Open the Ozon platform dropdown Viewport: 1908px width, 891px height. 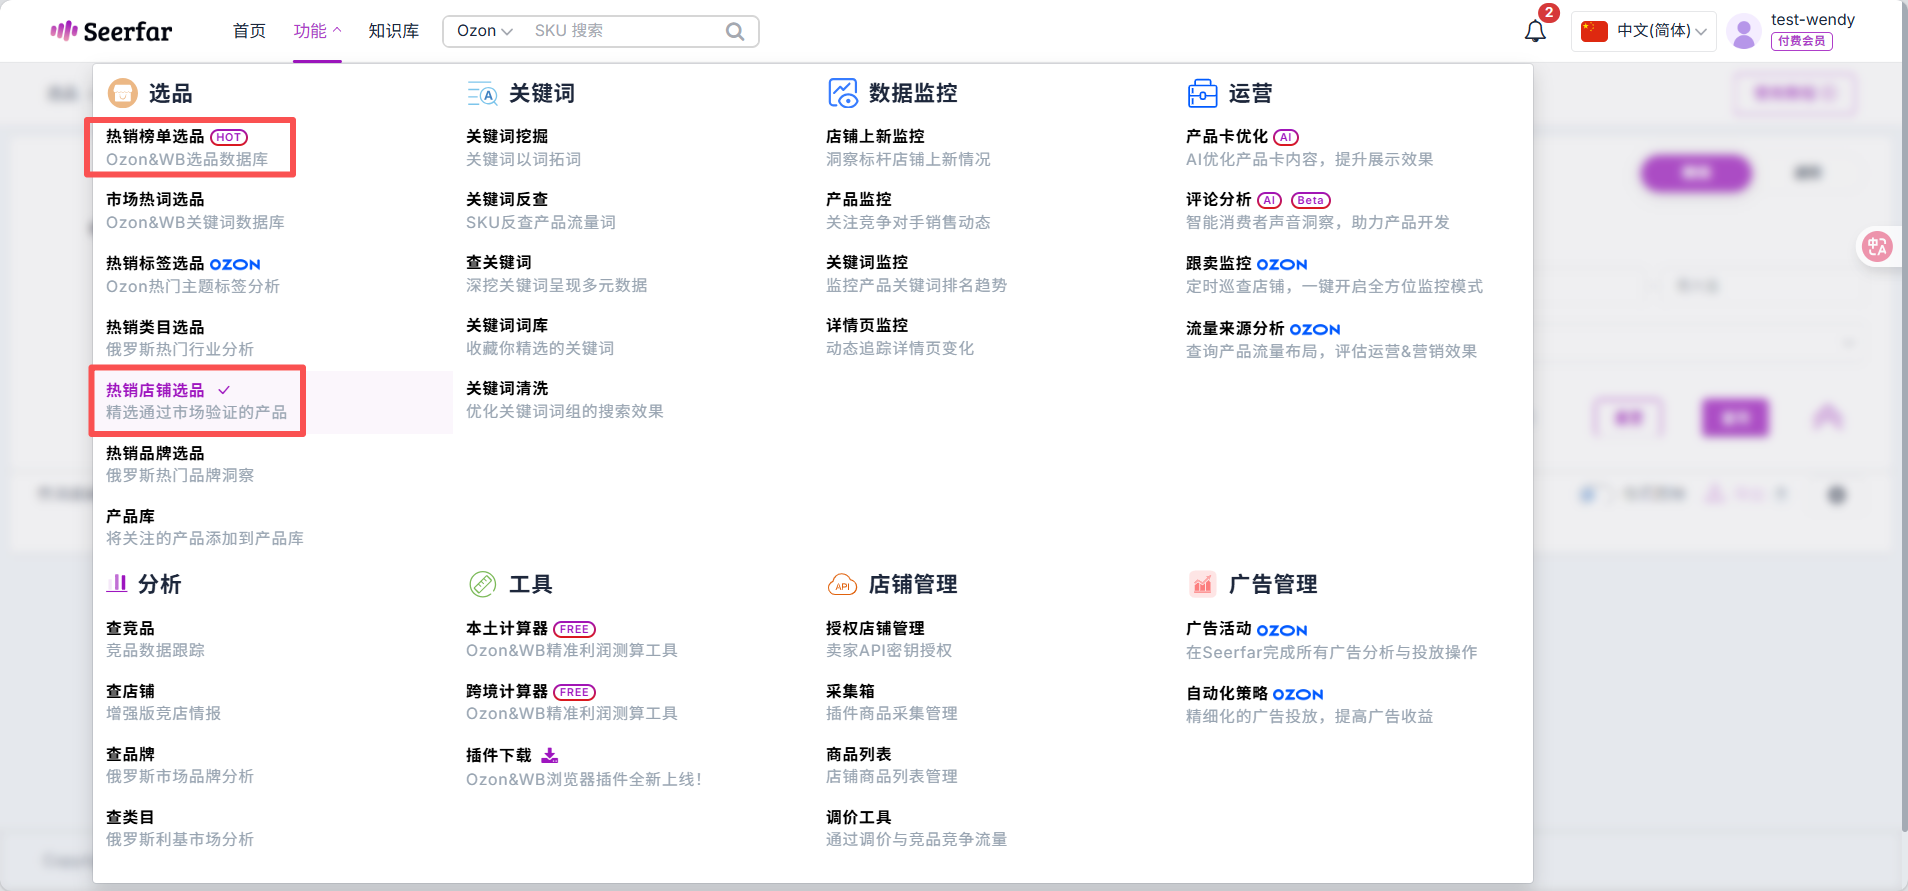(x=484, y=31)
